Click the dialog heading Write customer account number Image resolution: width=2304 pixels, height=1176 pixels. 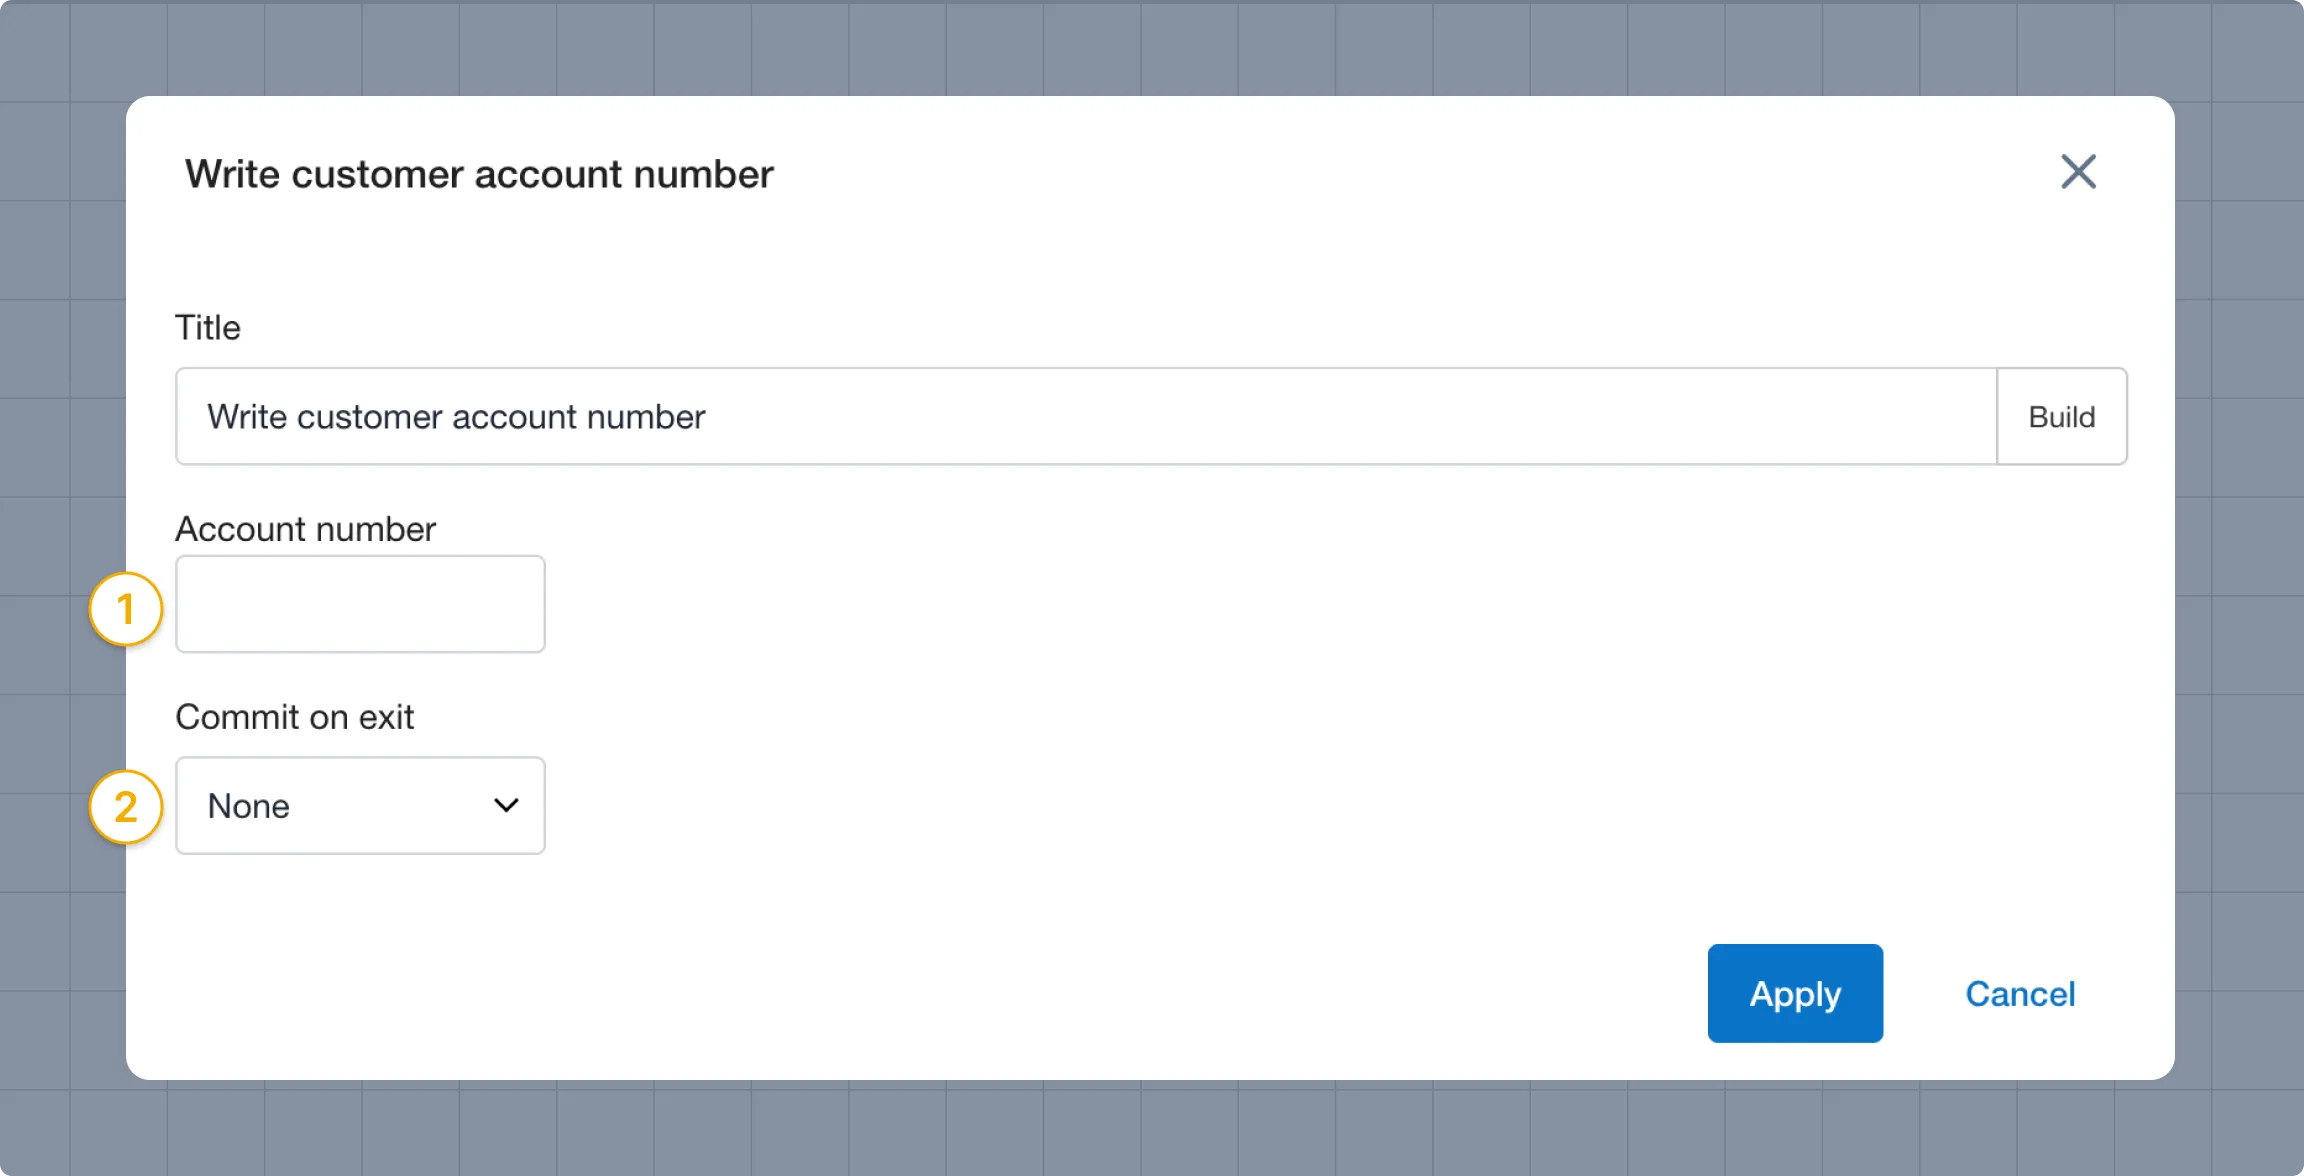coord(479,174)
